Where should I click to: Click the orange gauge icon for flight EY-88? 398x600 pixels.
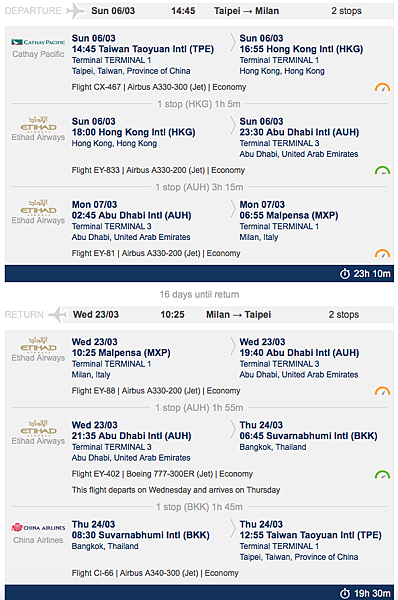pos(382,391)
